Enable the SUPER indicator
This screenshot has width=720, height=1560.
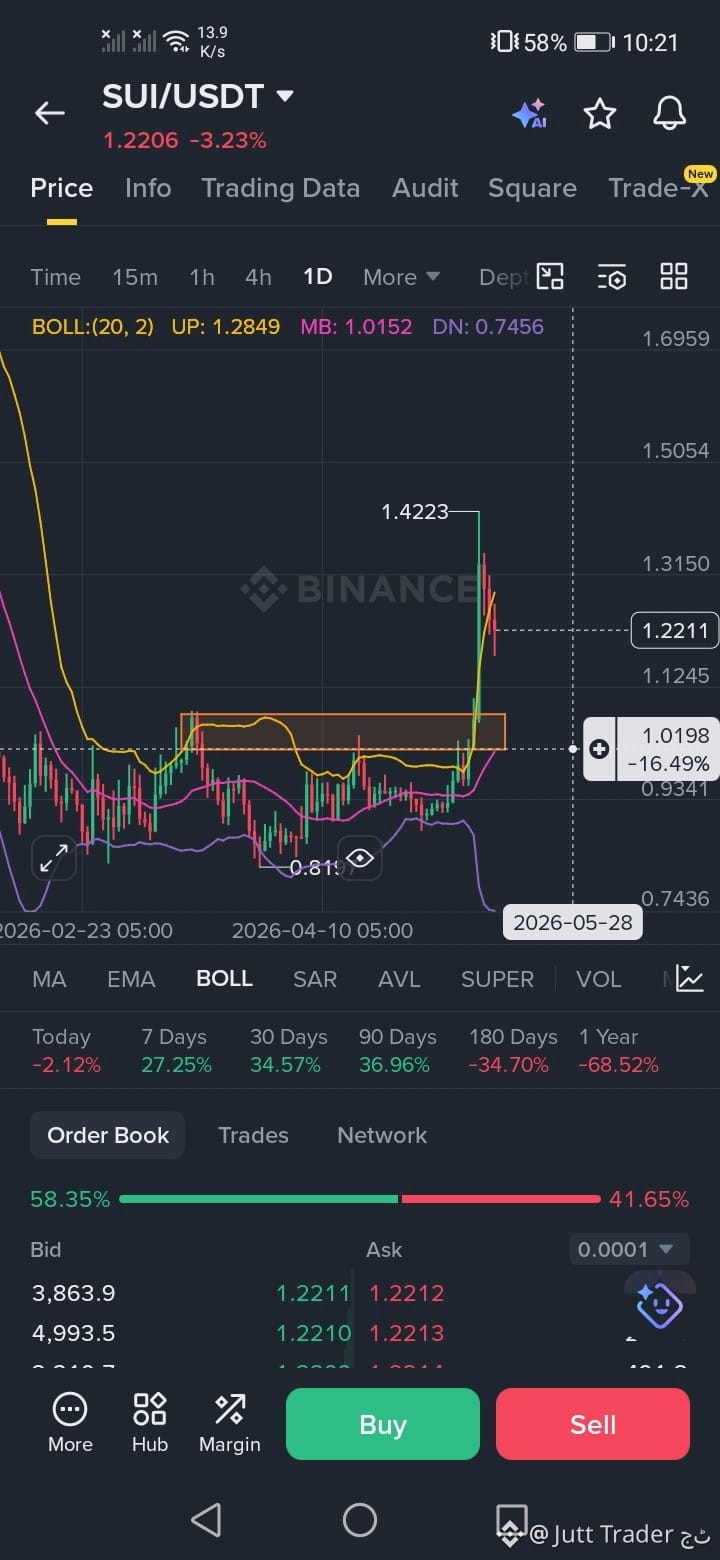tap(497, 979)
